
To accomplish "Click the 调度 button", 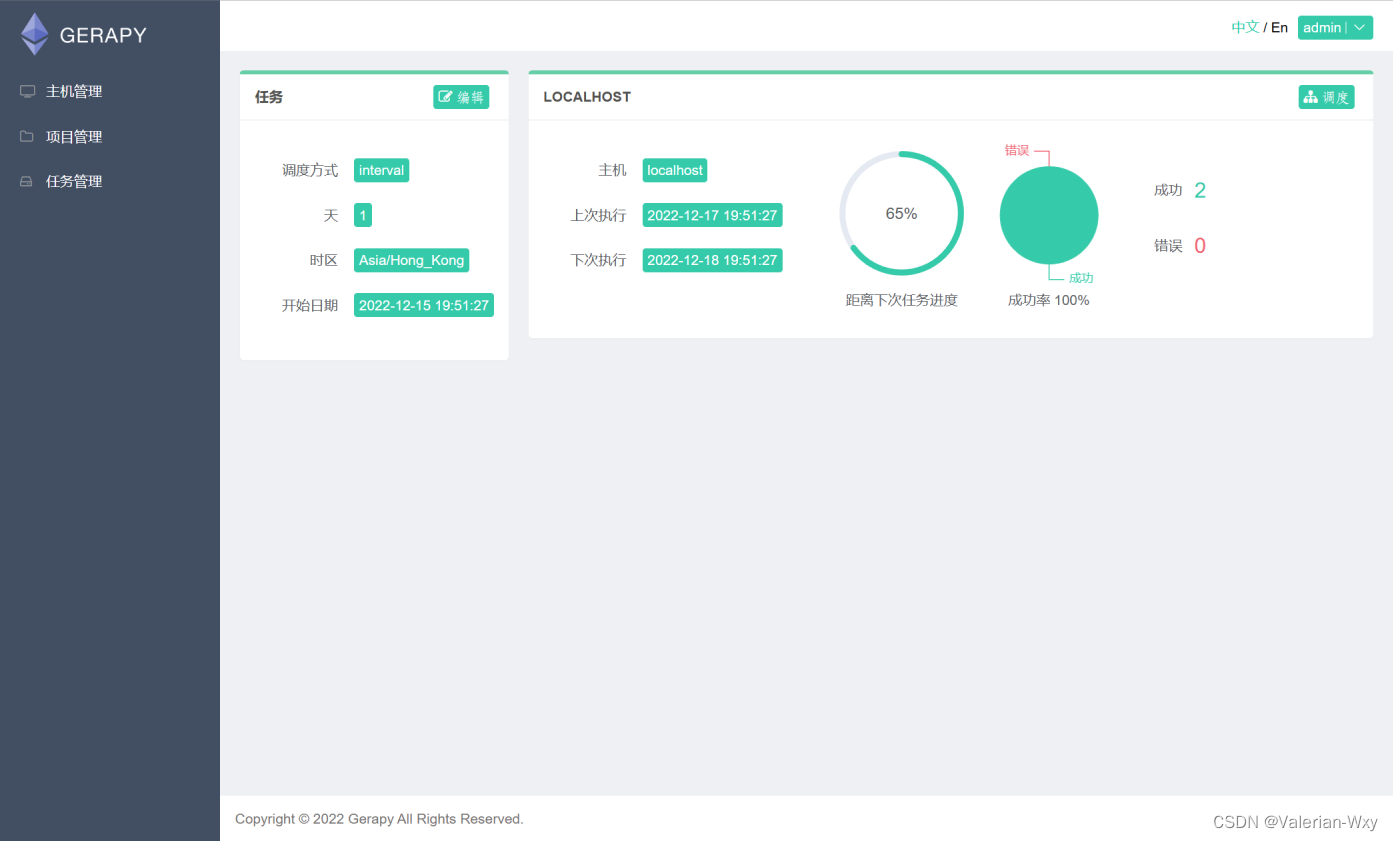I will (1326, 97).
